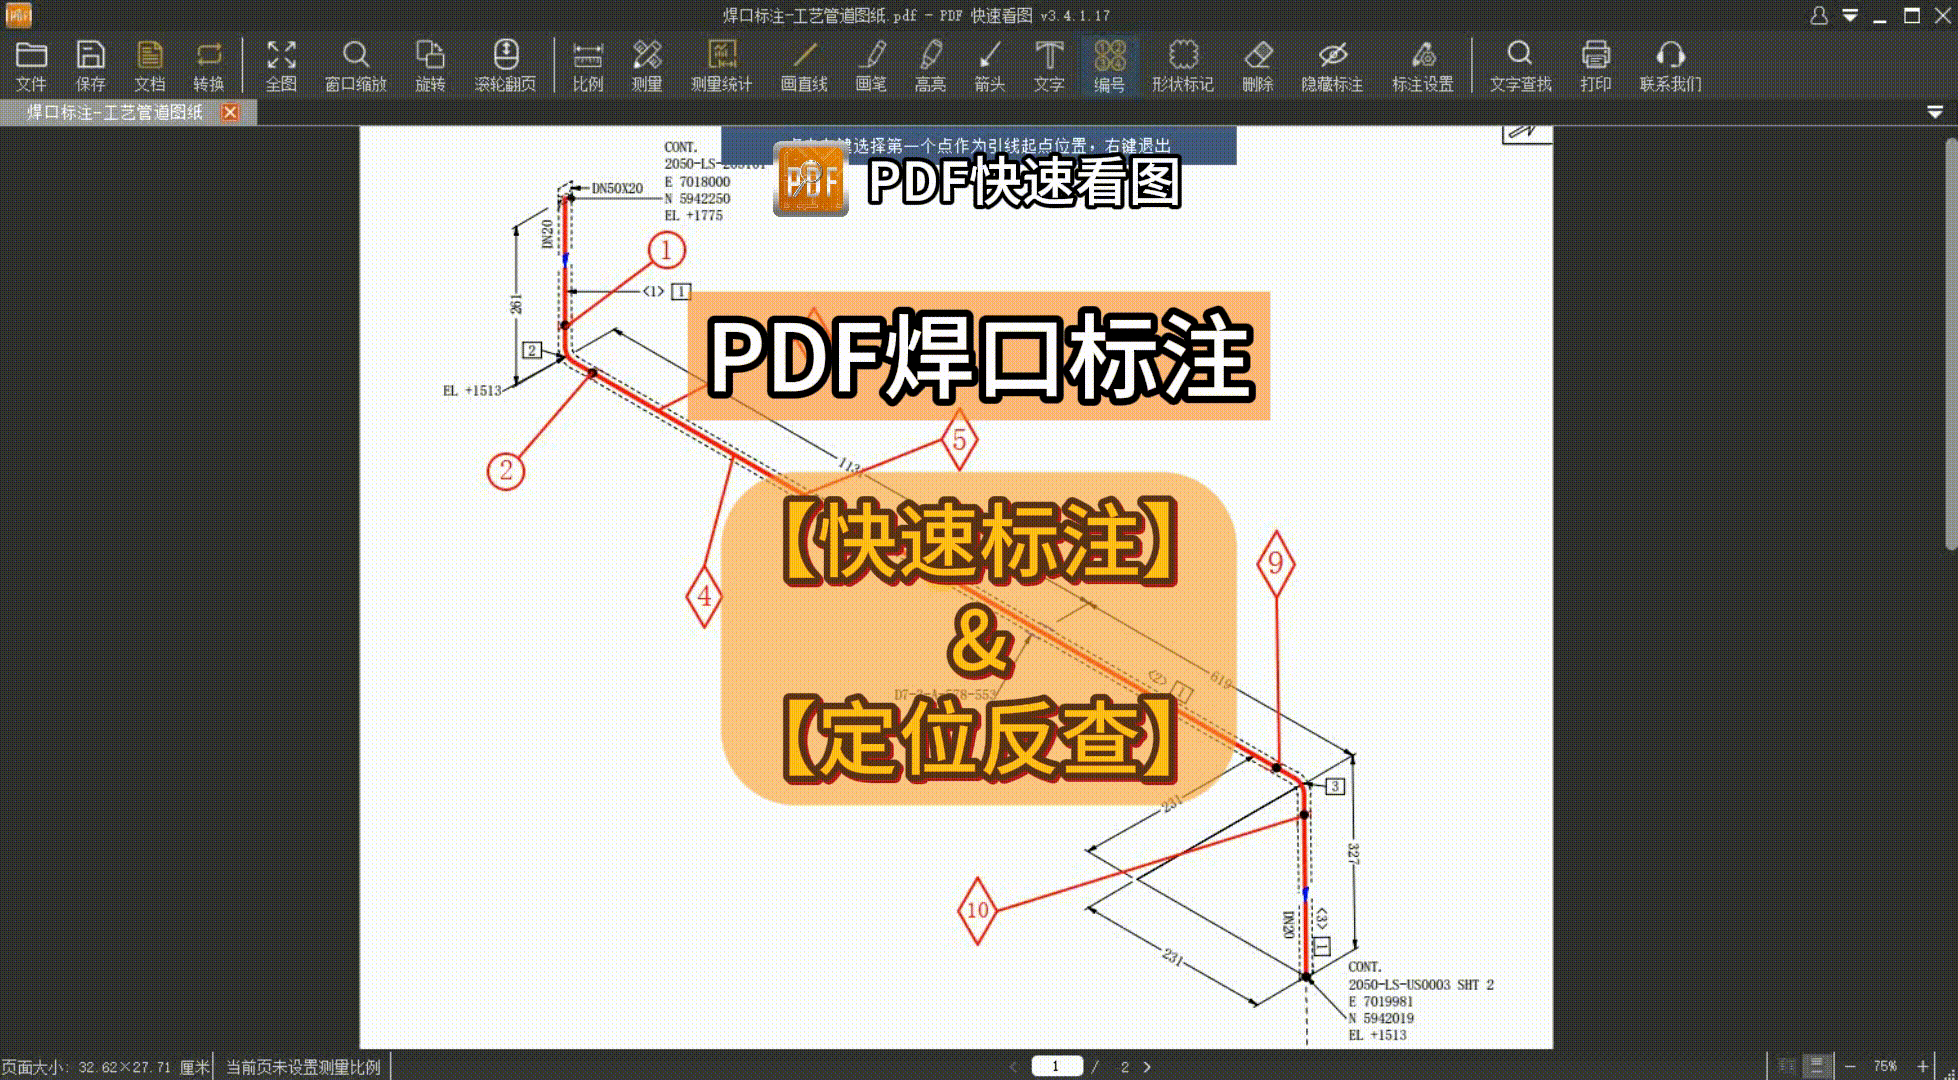1958x1080 pixels.
Task: Click the 75% zoom level text
Action: coord(1885,1066)
